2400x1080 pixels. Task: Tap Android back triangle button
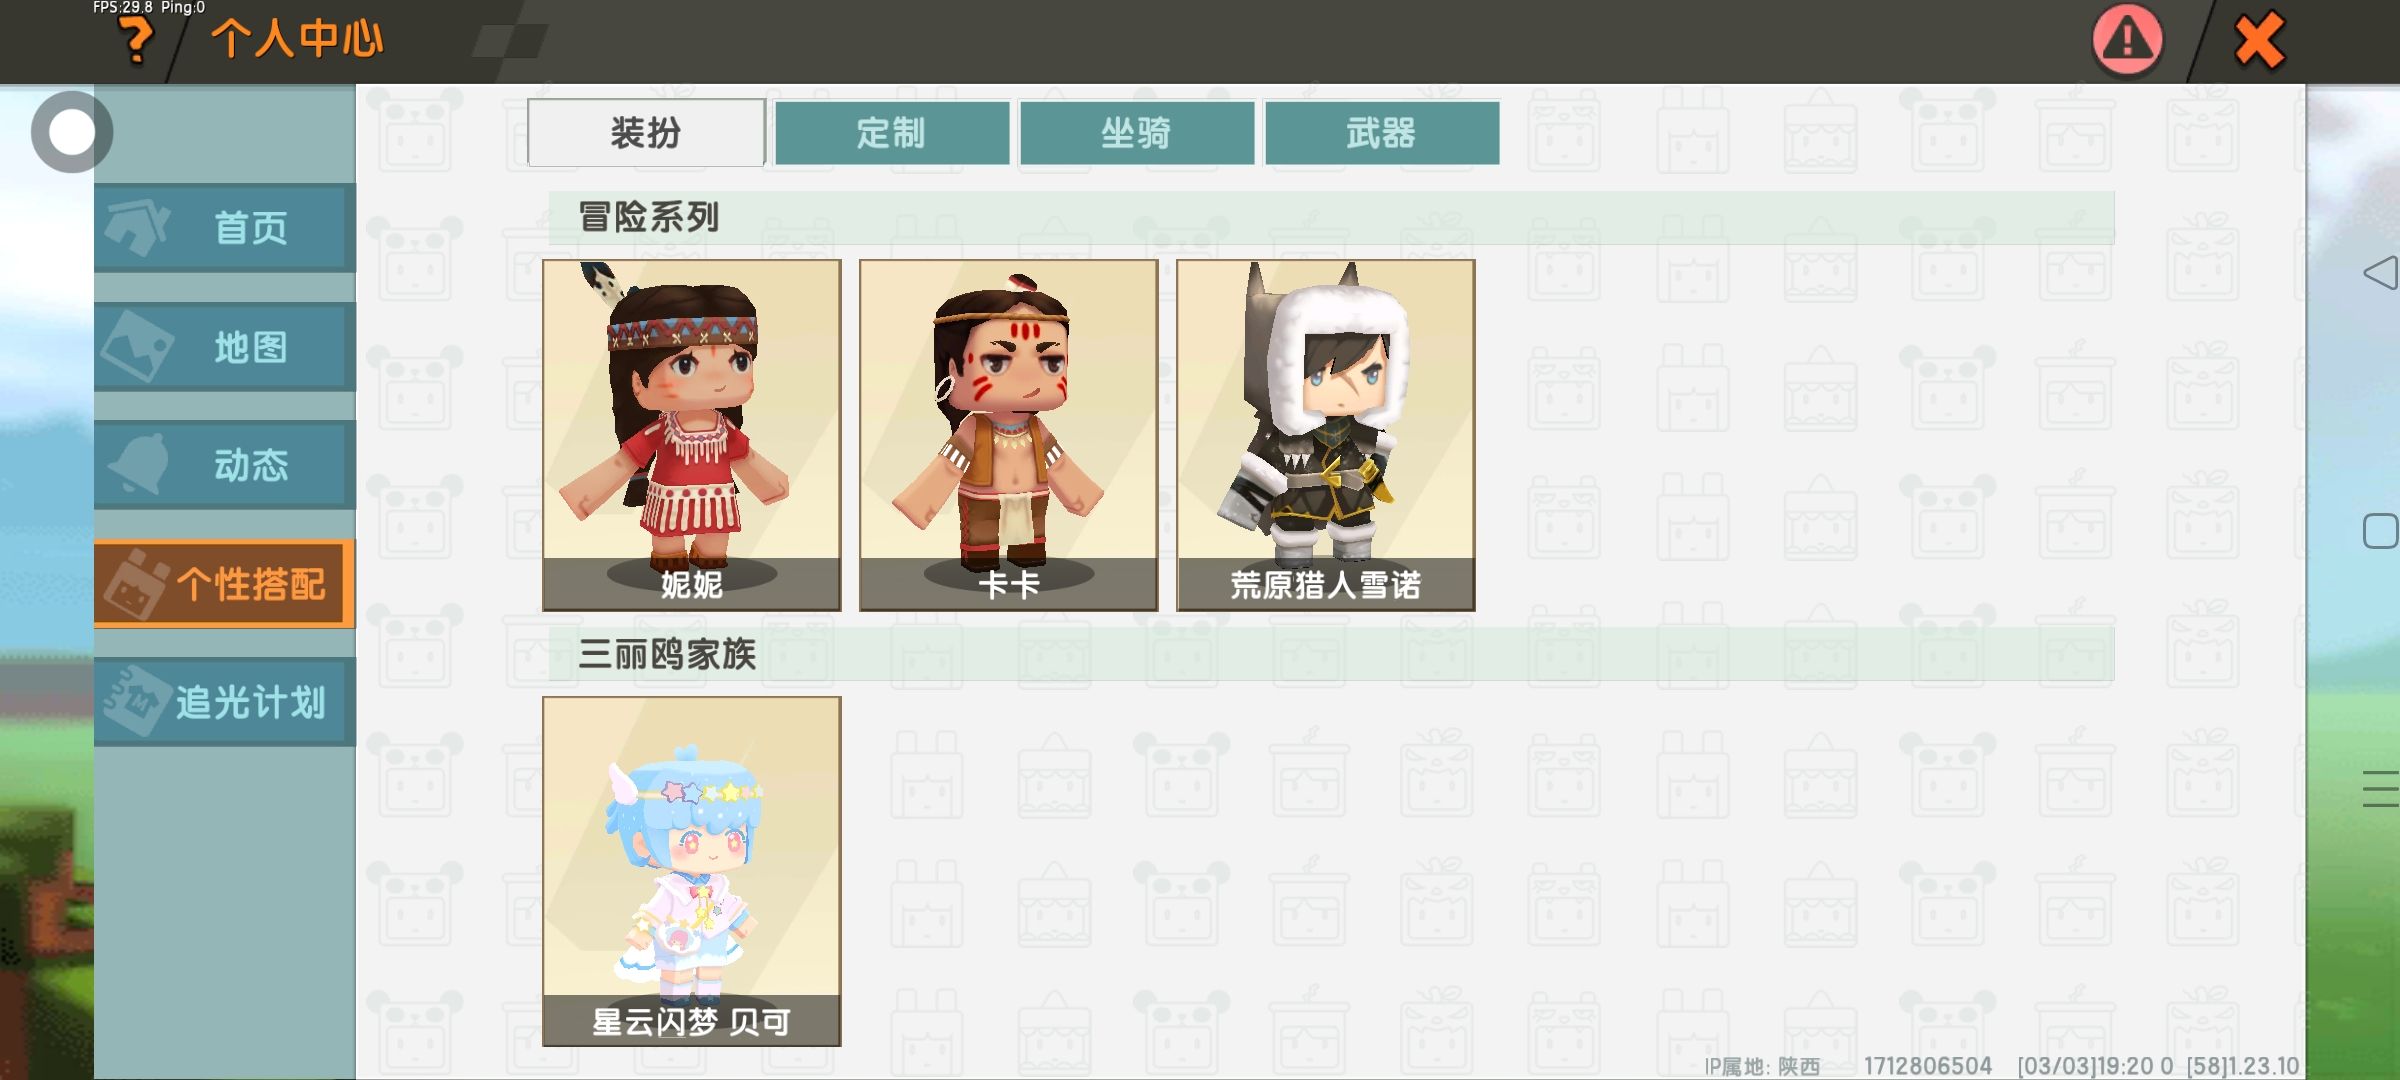[2381, 273]
